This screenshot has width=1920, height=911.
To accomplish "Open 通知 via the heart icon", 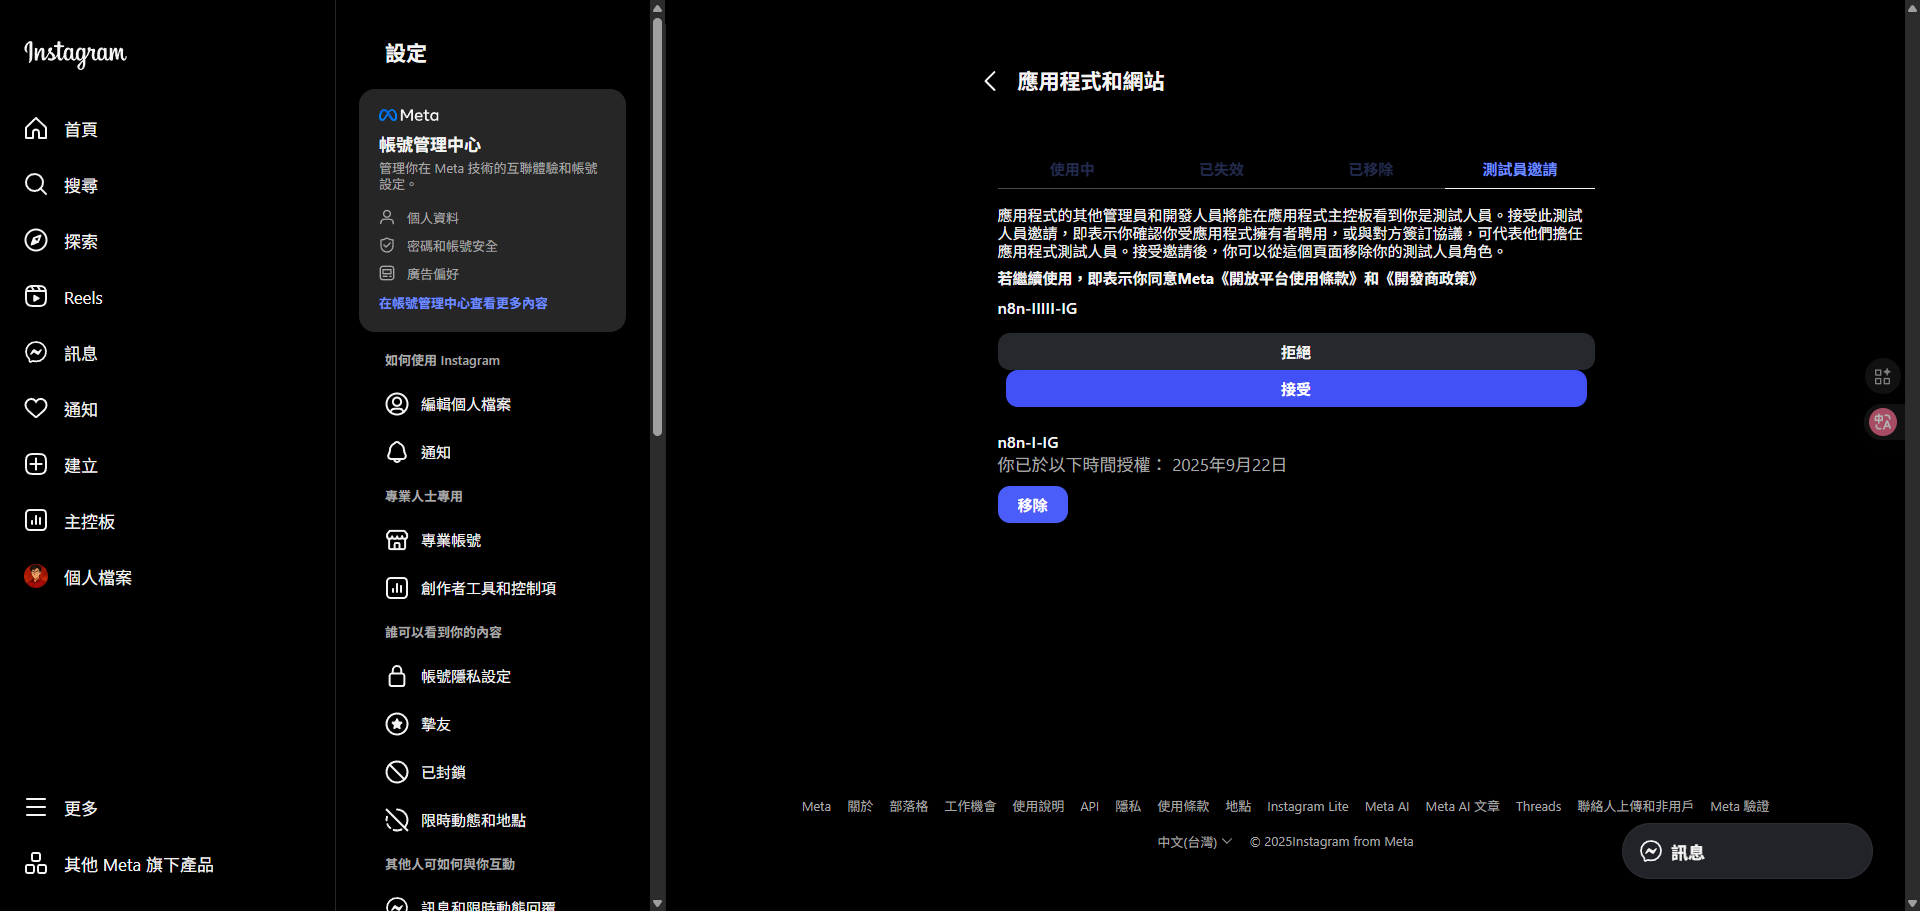I will pos(36,409).
